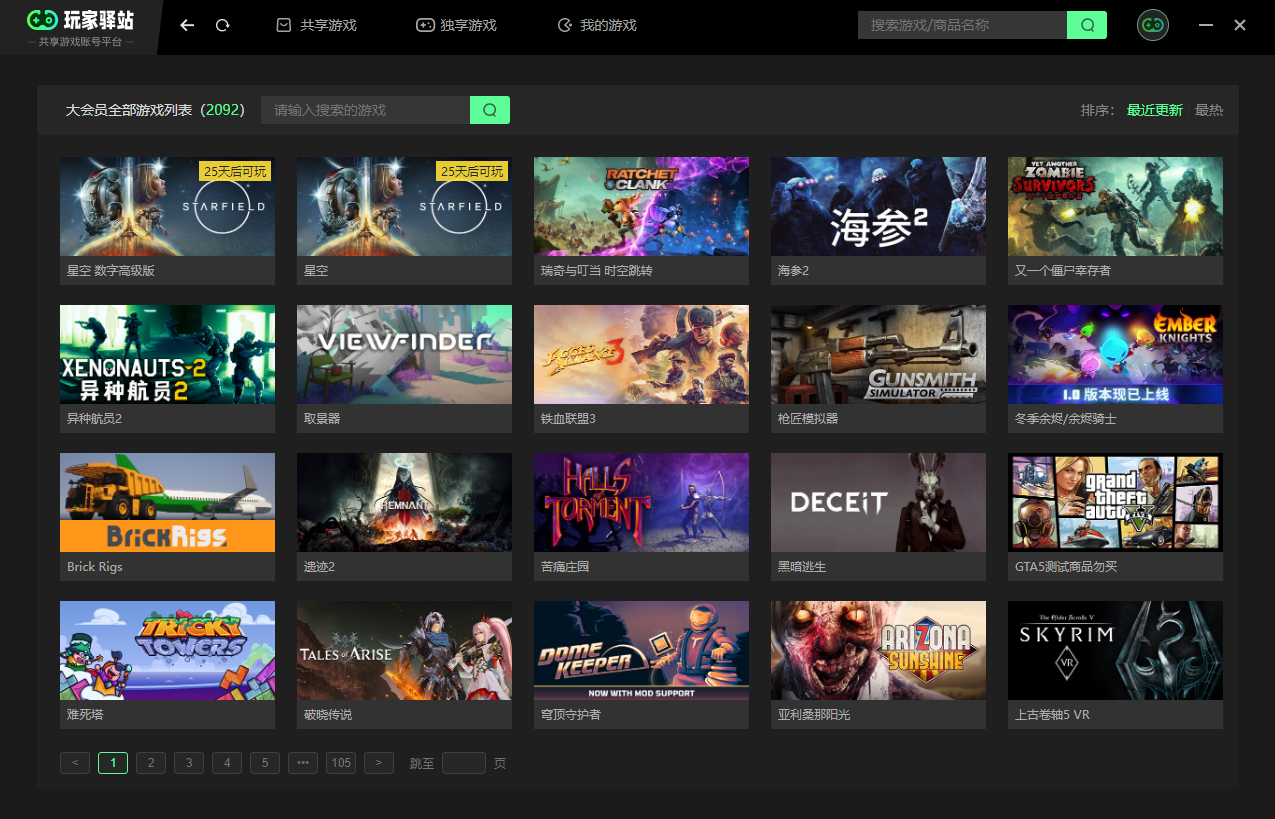Viewport: 1275px width, 819px height.
Task: Go to the previous page arrow
Action: tap(75, 763)
